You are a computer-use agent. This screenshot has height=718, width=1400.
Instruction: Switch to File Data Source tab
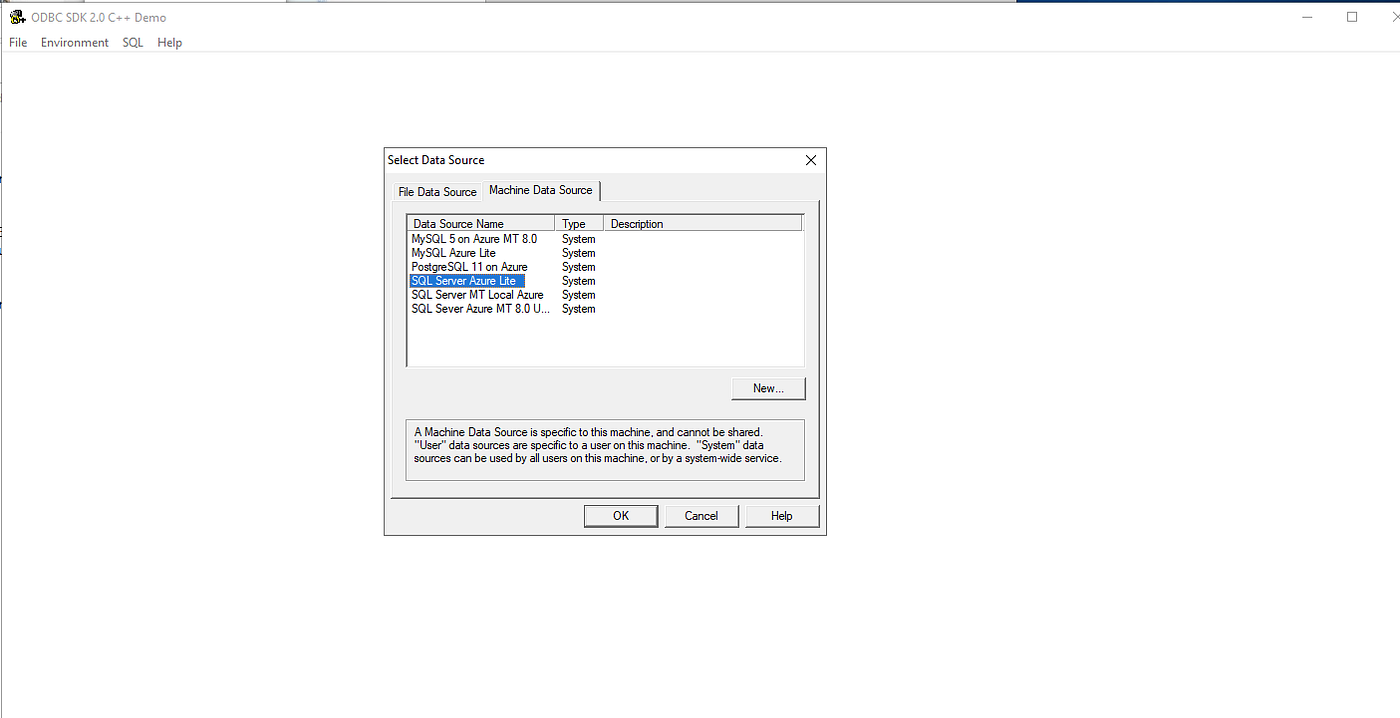point(437,192)
